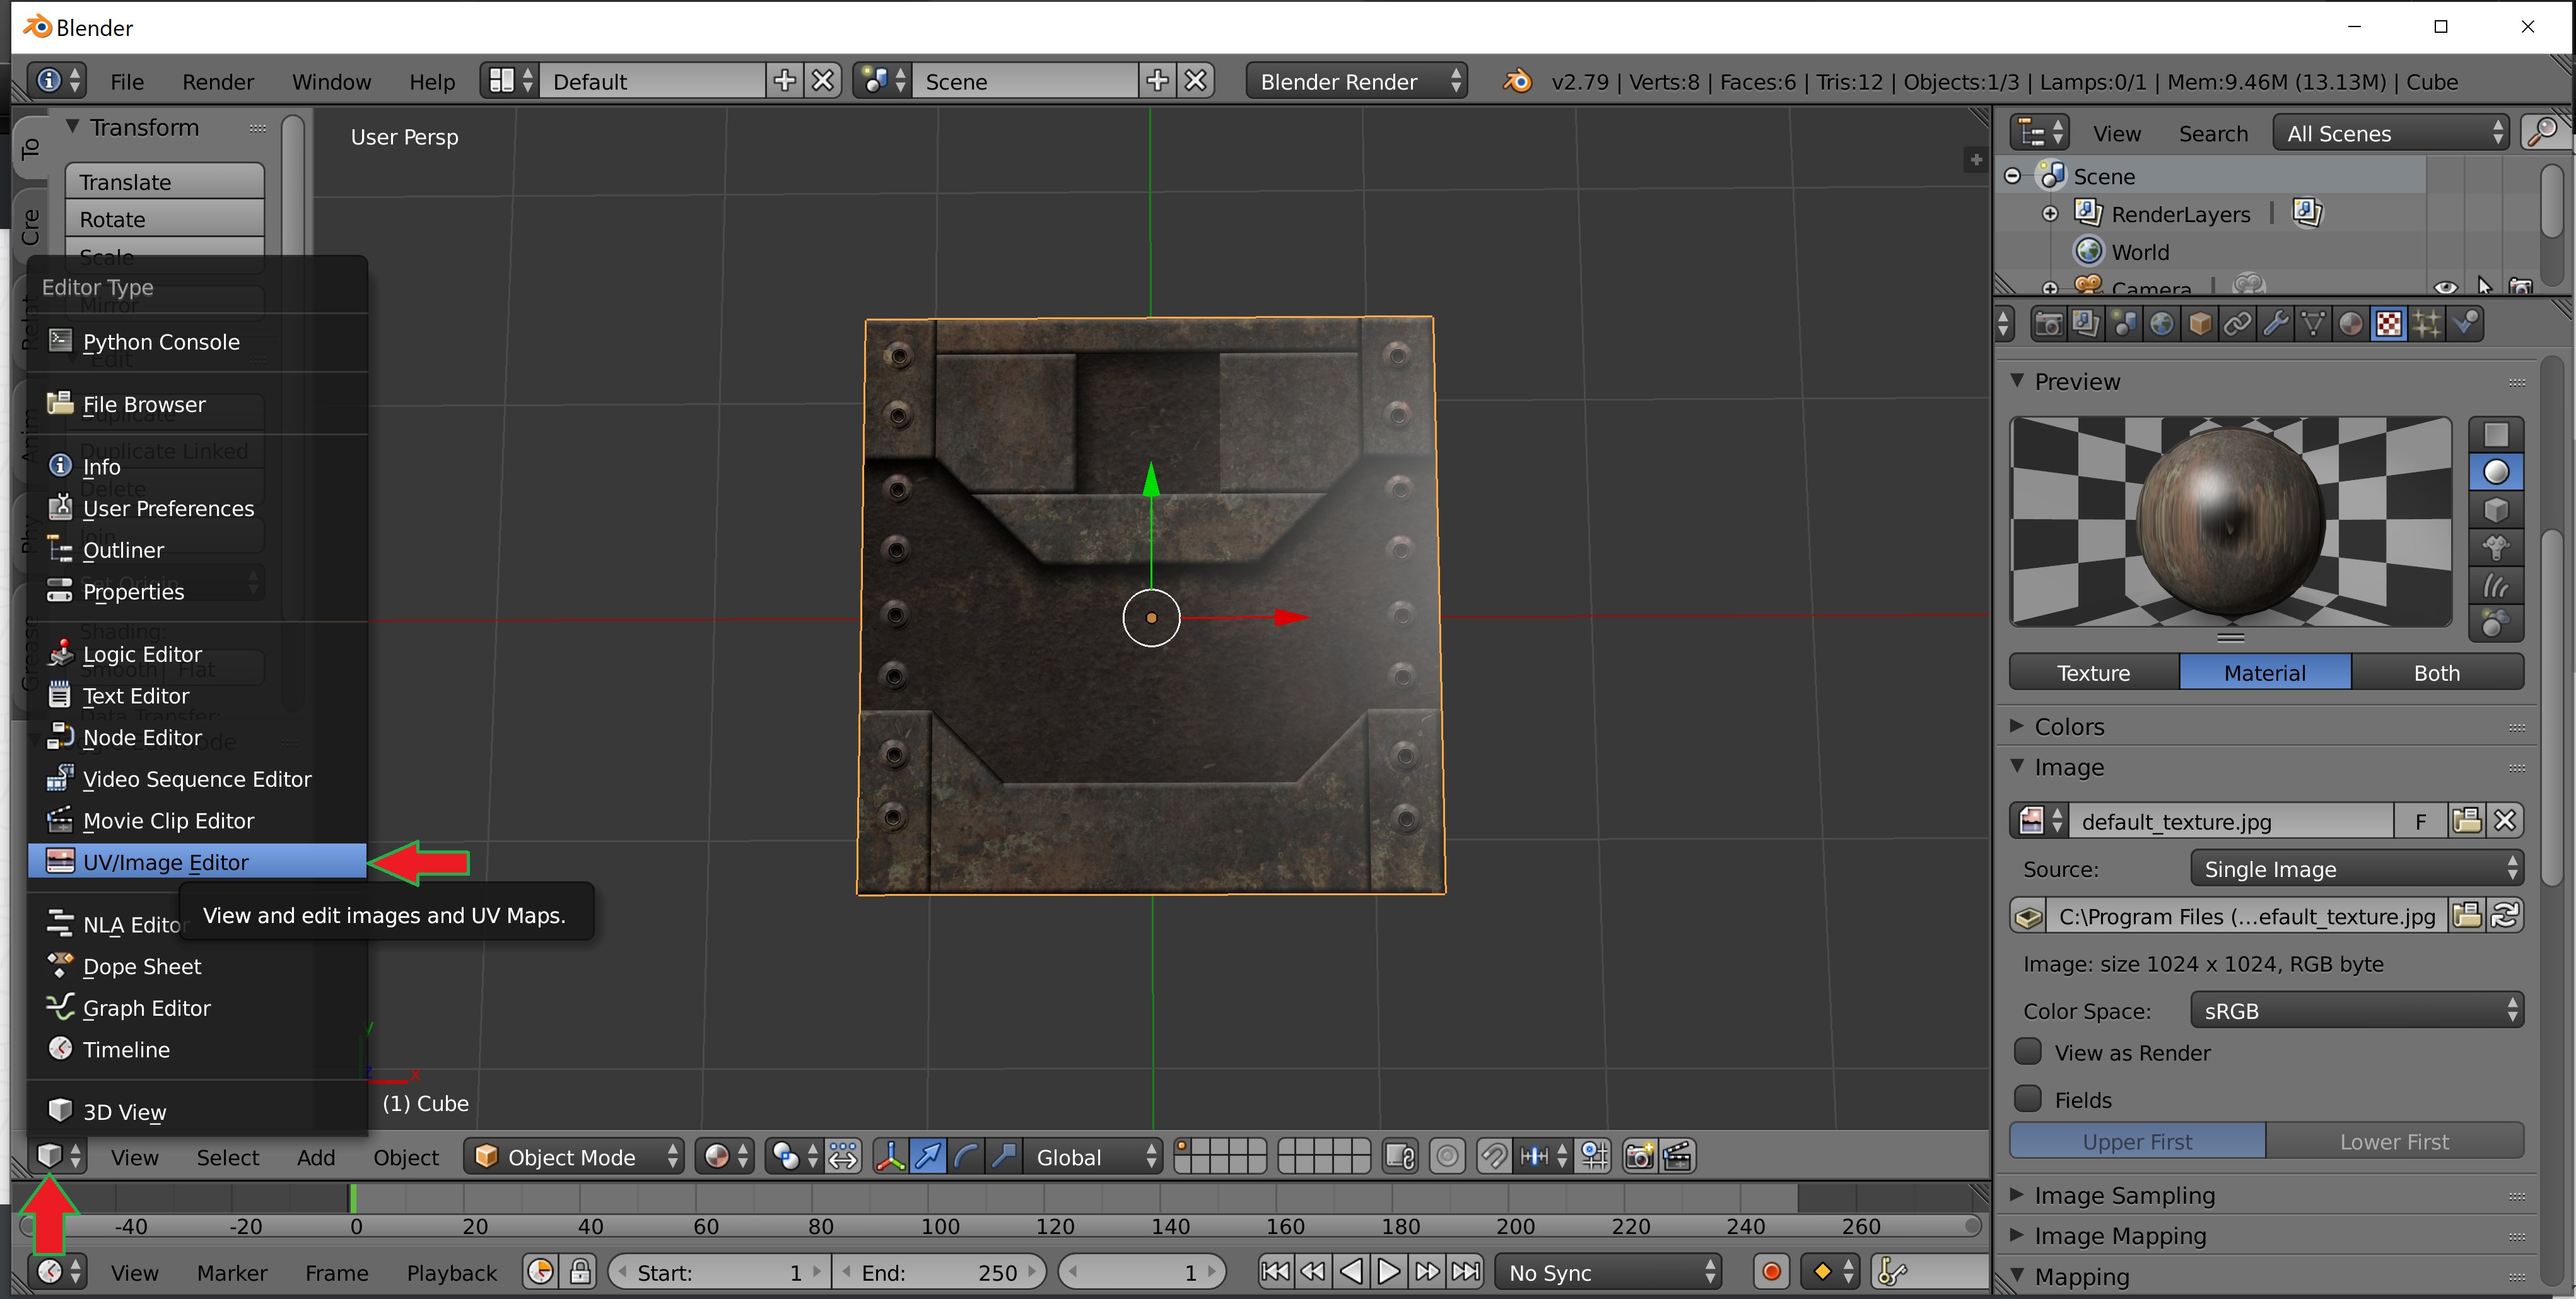Image resolution: width=2576 pixels, height=1299 pixels.
Task: Jump to the last frame button
Action: (1465, 1272)
